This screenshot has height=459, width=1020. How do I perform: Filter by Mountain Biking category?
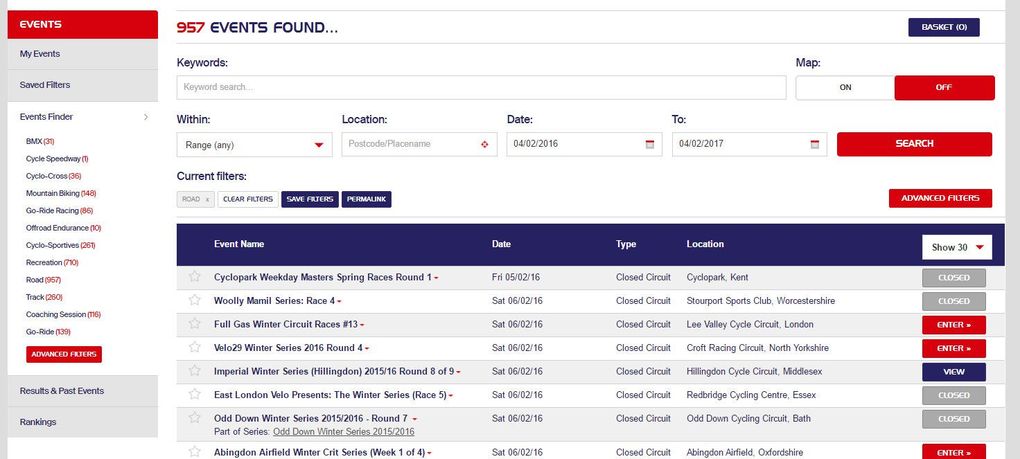(x=61, y=193)
